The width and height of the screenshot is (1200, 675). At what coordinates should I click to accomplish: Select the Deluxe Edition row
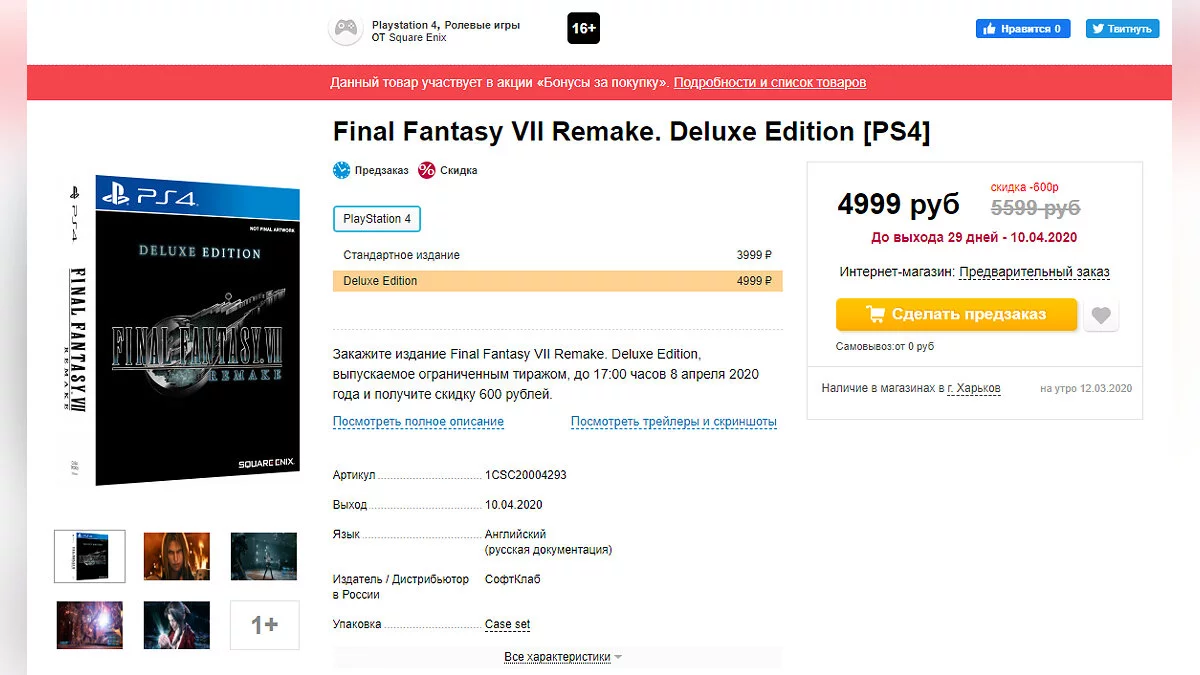click(x=557, y=281)
